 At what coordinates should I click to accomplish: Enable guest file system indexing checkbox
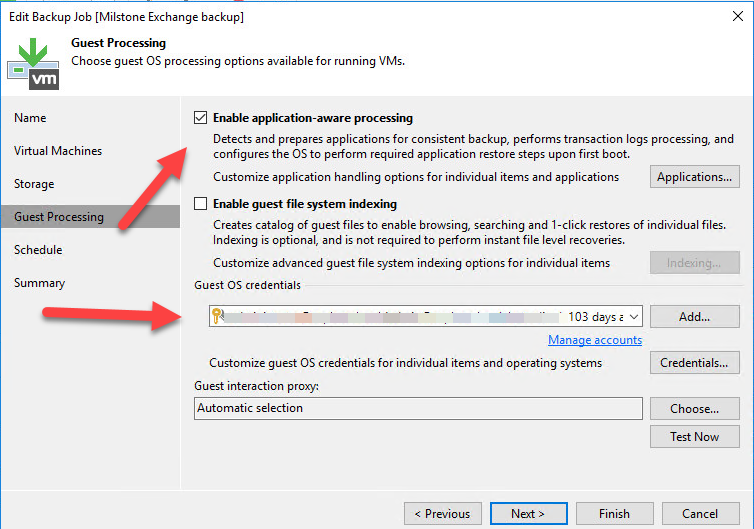tap(201, 204)
